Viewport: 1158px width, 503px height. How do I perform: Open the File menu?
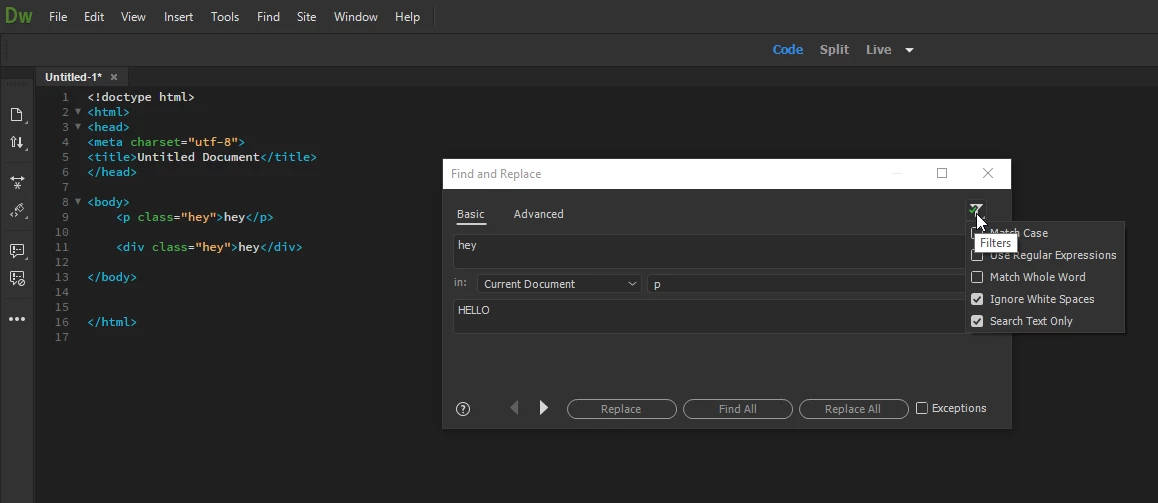[x=58, y=16]
